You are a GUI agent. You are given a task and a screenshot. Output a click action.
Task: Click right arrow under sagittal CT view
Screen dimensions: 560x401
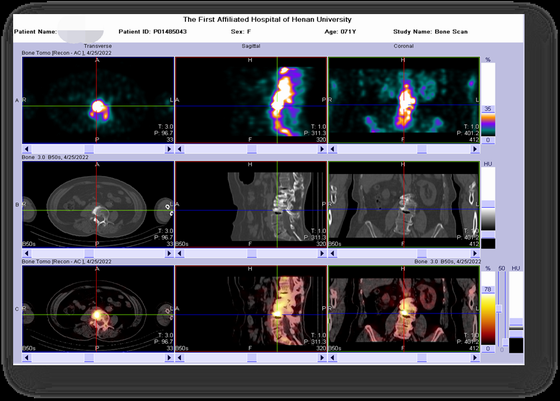(322, 253)
